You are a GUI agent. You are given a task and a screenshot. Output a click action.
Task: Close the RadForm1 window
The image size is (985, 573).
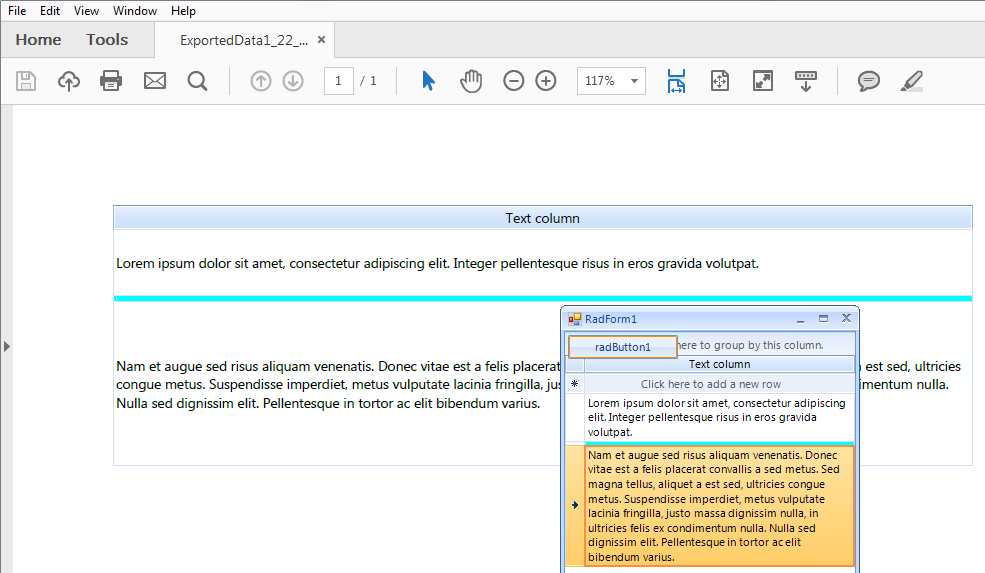(846, 319)
